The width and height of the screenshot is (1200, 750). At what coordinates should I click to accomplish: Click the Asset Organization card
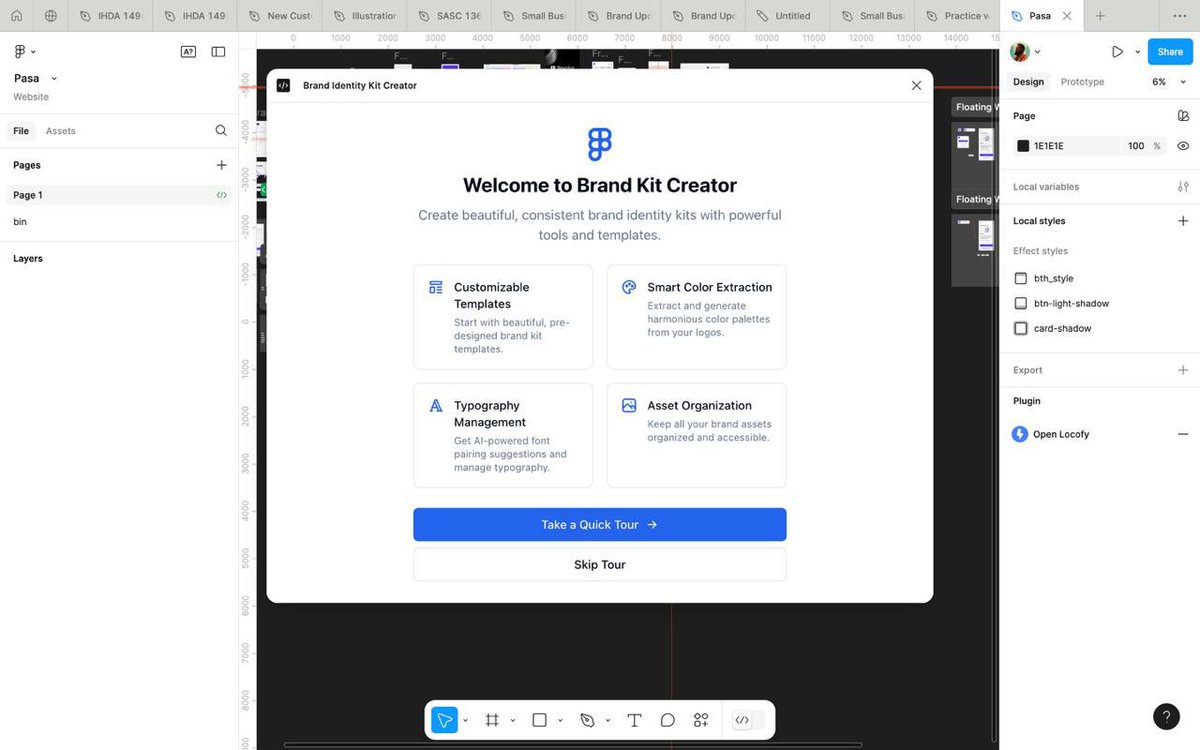point(696,435)
